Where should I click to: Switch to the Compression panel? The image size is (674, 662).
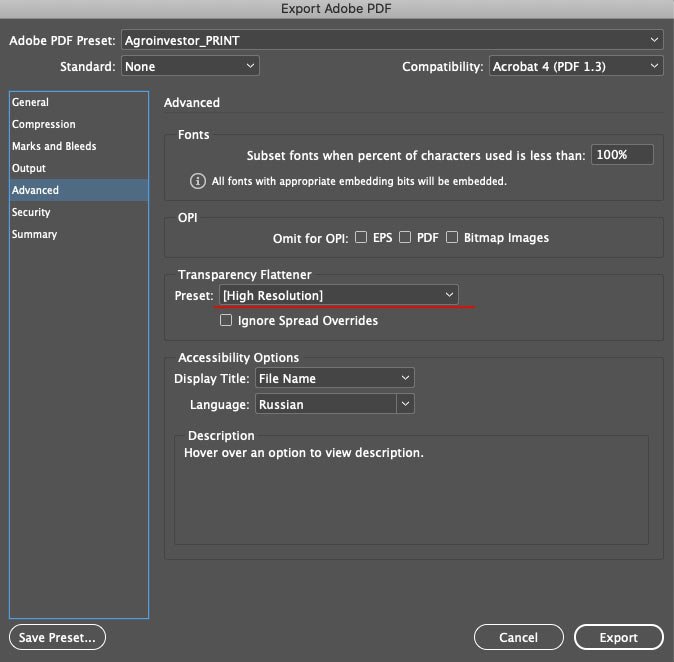79,124
